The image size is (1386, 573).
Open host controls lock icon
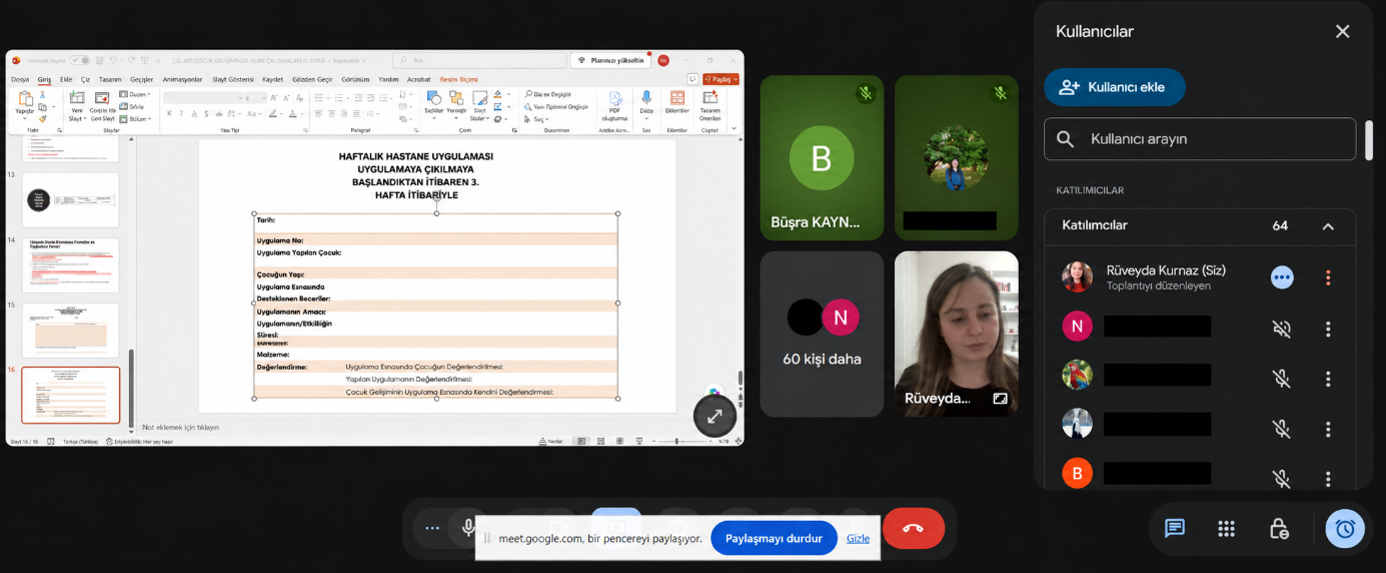[x=1279, y=528]
